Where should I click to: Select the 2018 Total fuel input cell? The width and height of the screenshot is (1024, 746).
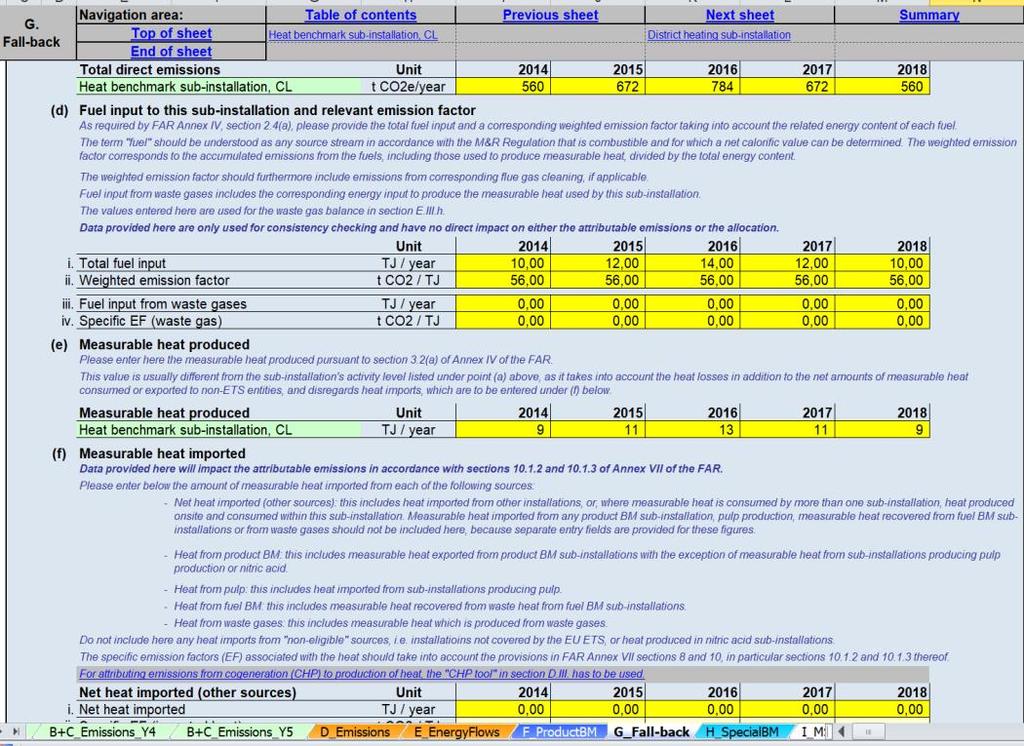[x=882, y=263]
